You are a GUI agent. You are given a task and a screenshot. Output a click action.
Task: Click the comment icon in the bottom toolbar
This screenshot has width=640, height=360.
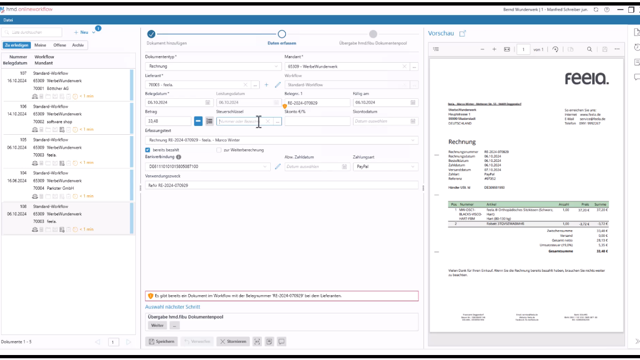point(282,342)
